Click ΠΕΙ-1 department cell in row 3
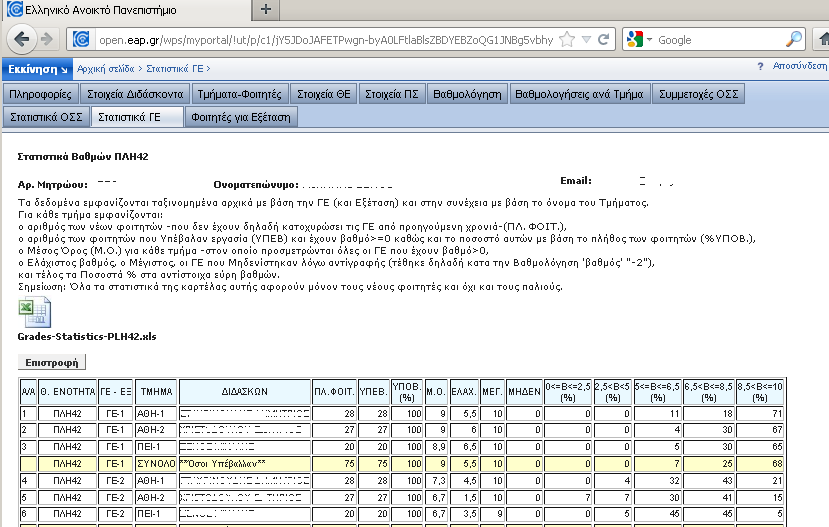Viewport: 829px width, 527px height. [156, 447]
